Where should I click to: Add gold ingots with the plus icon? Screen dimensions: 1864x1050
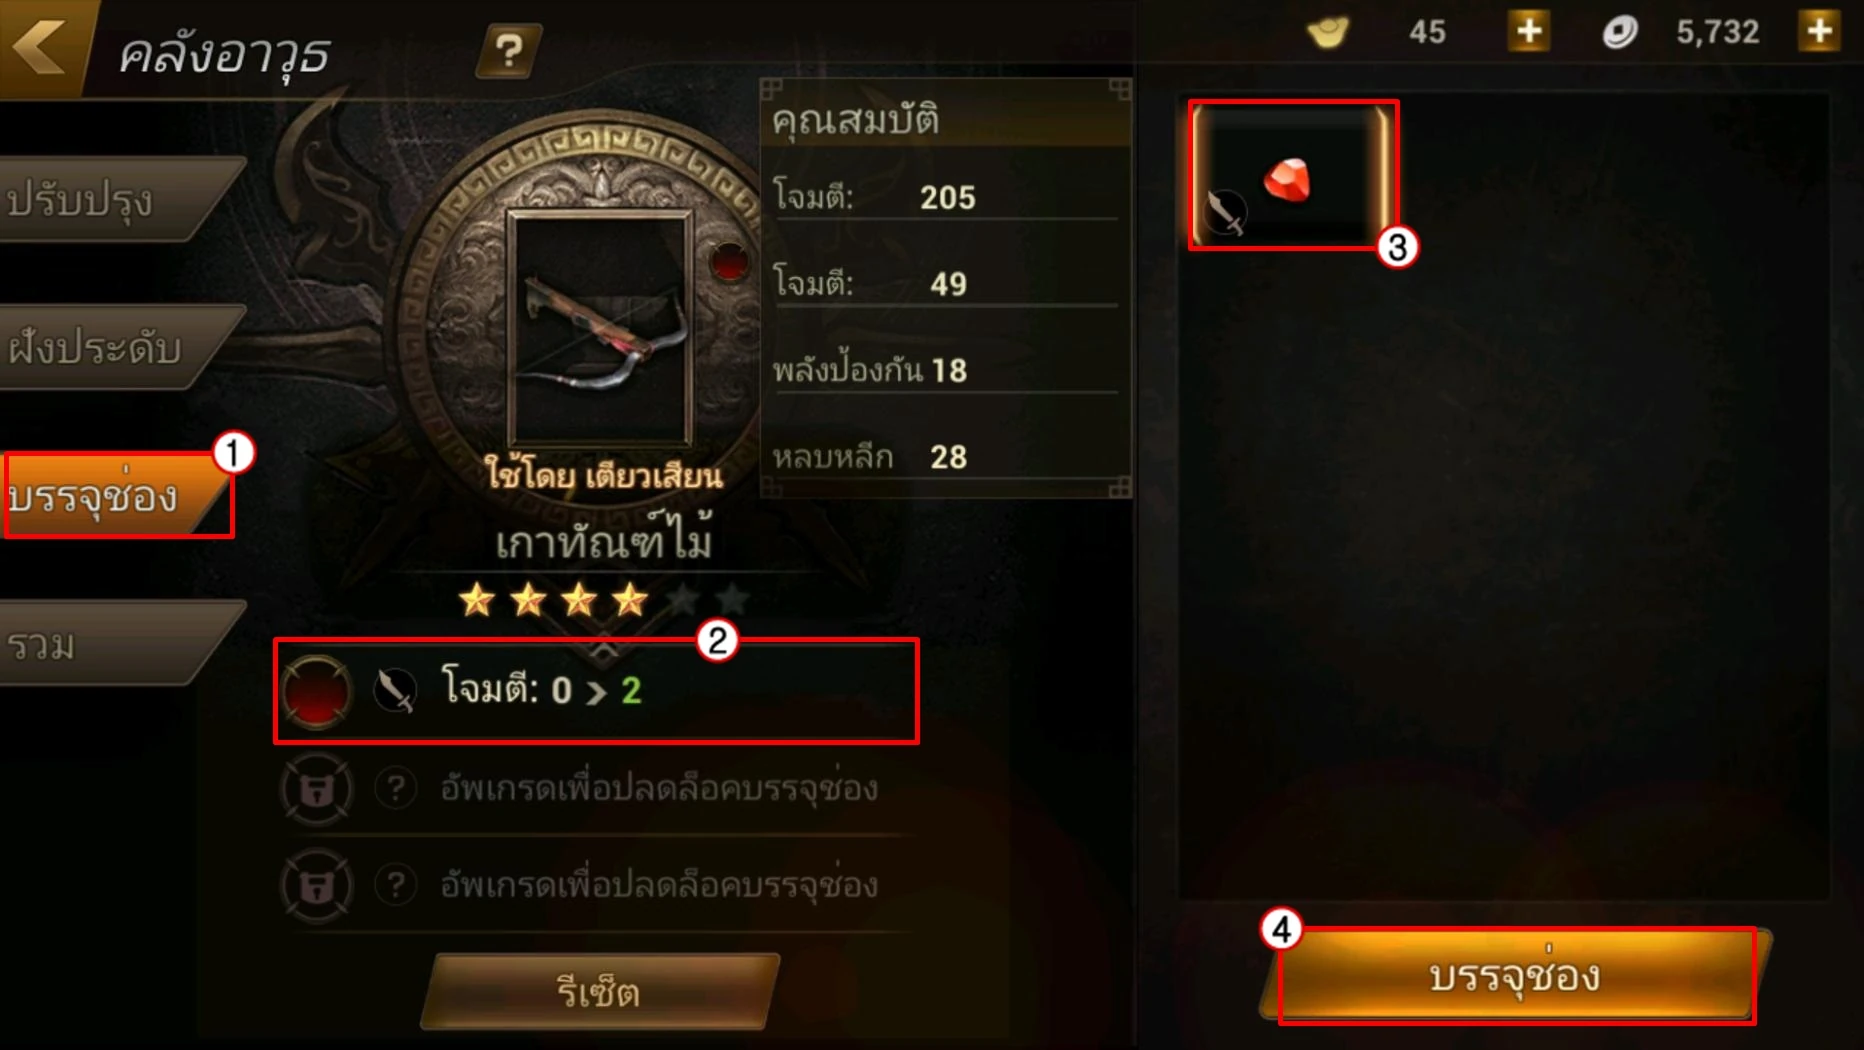point(1529,31)
